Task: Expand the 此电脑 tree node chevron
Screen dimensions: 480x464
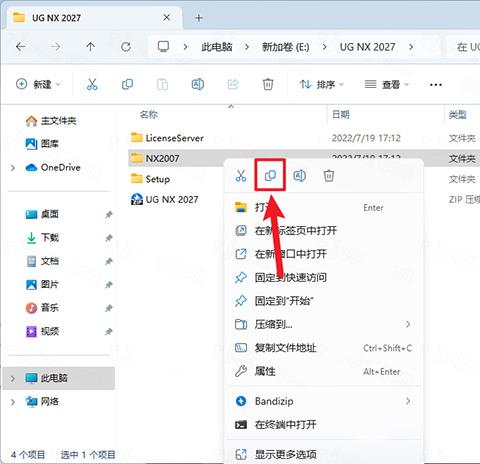Action: (x=13, y=378)
